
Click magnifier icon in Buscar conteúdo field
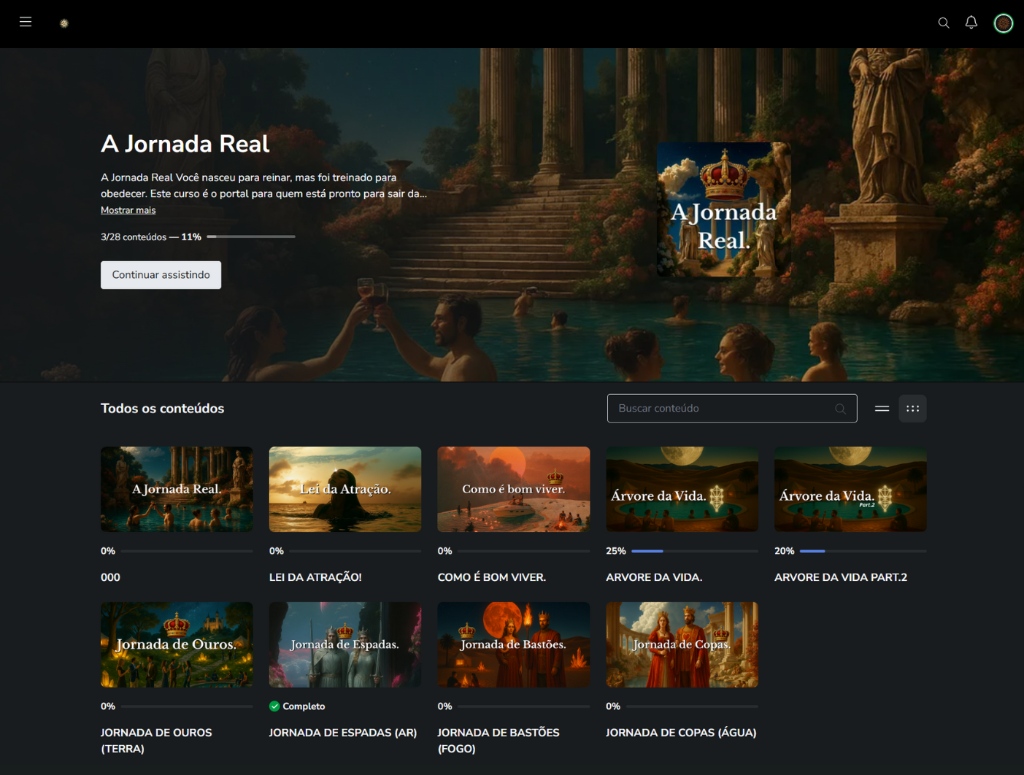840,409
